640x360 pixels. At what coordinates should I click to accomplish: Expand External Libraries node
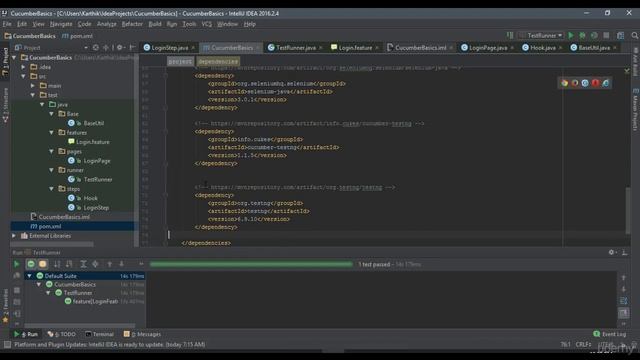coord(14,236)
